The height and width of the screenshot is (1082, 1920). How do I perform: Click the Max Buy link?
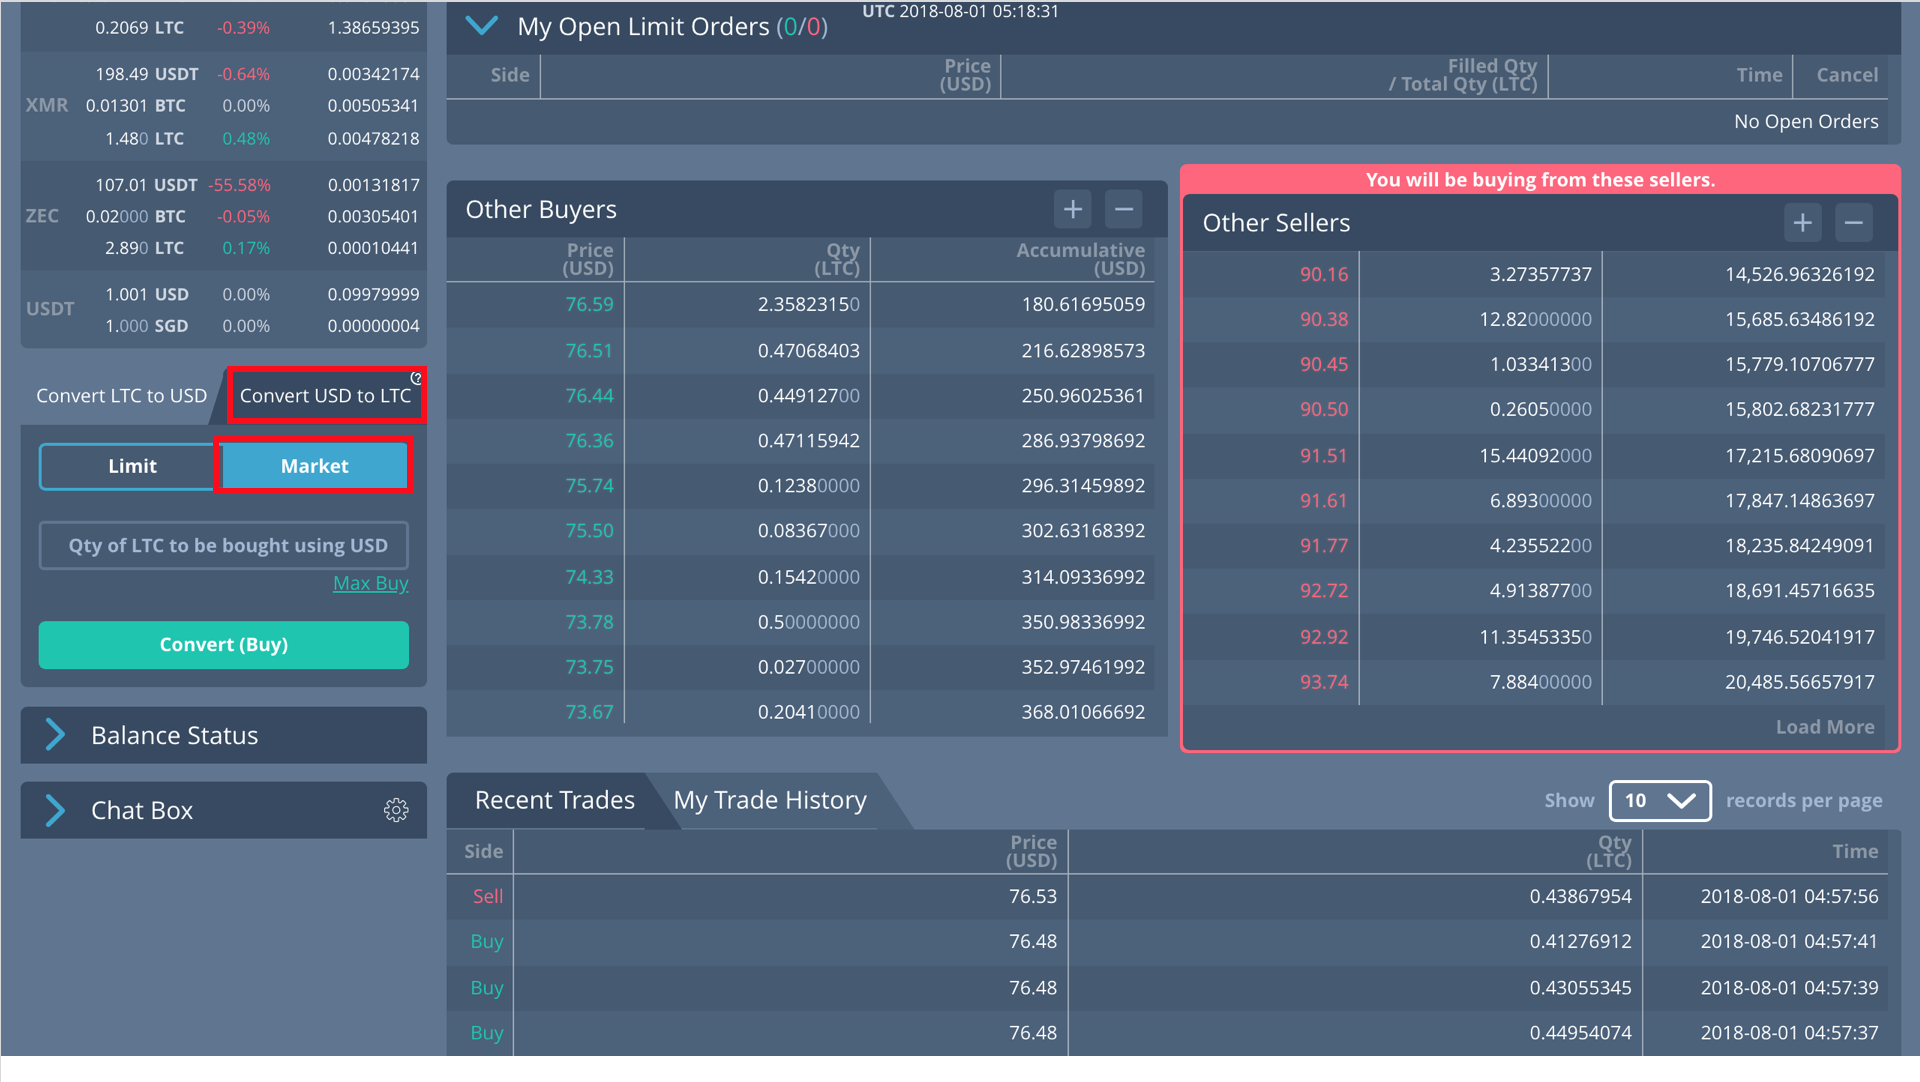point(370,583)
